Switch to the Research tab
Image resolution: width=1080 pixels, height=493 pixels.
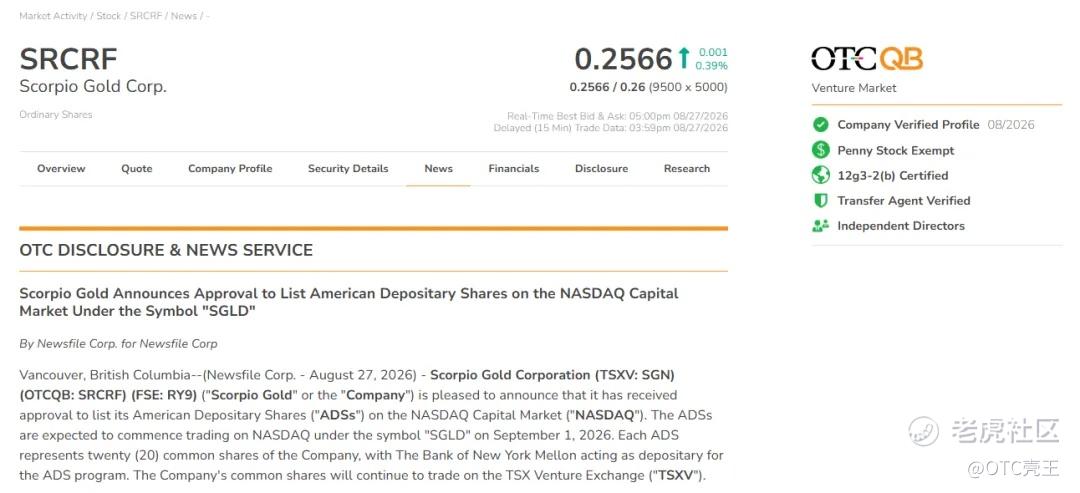(687, 169)
